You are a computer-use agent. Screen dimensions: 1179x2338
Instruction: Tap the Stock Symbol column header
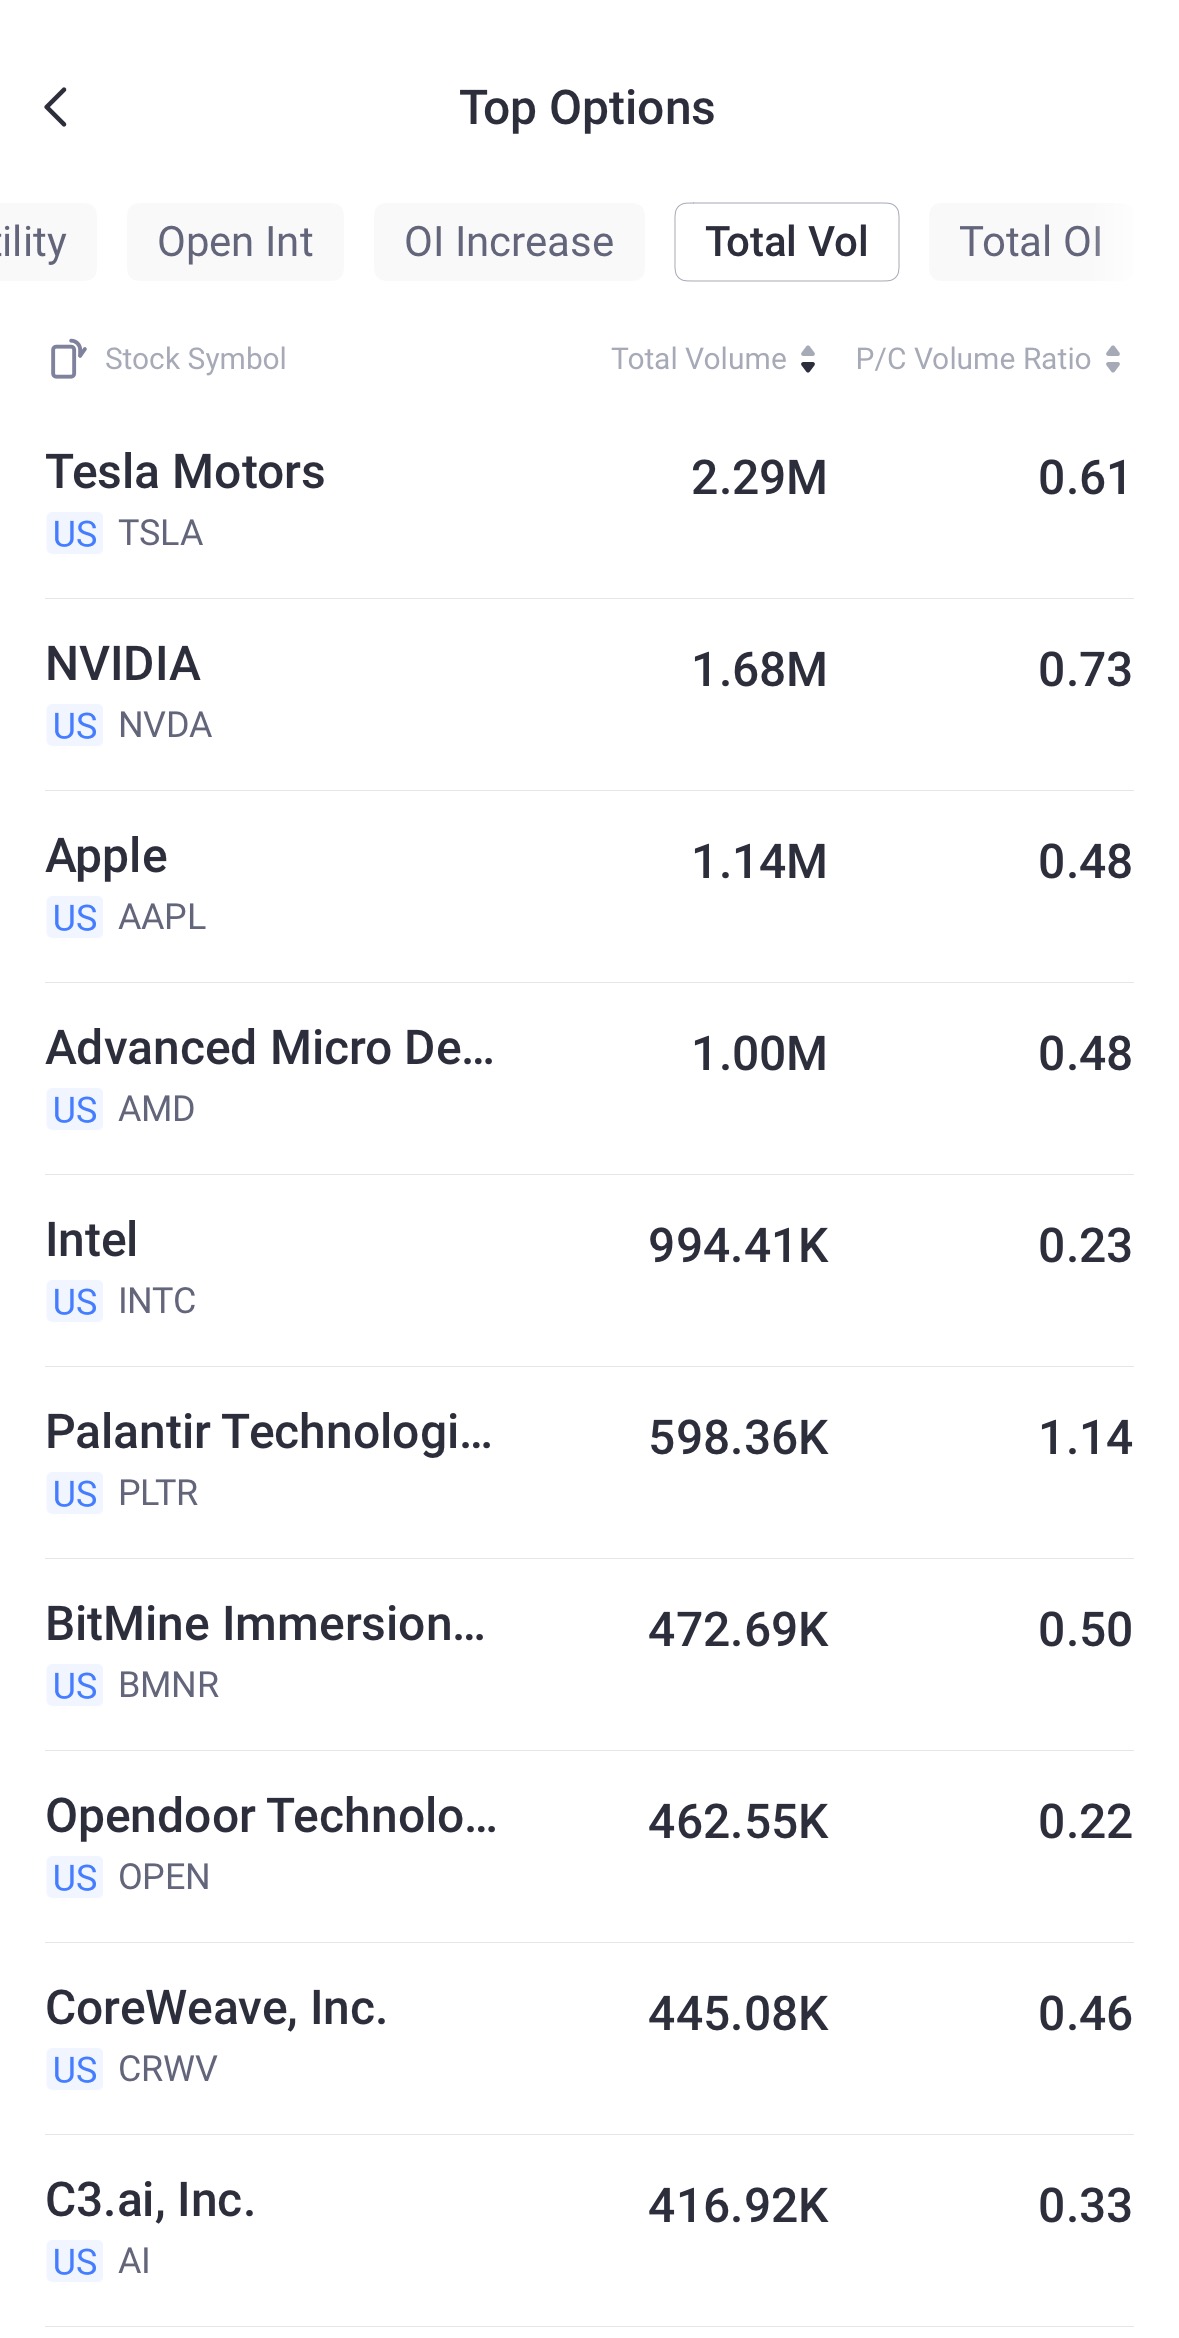coord(195,359)
